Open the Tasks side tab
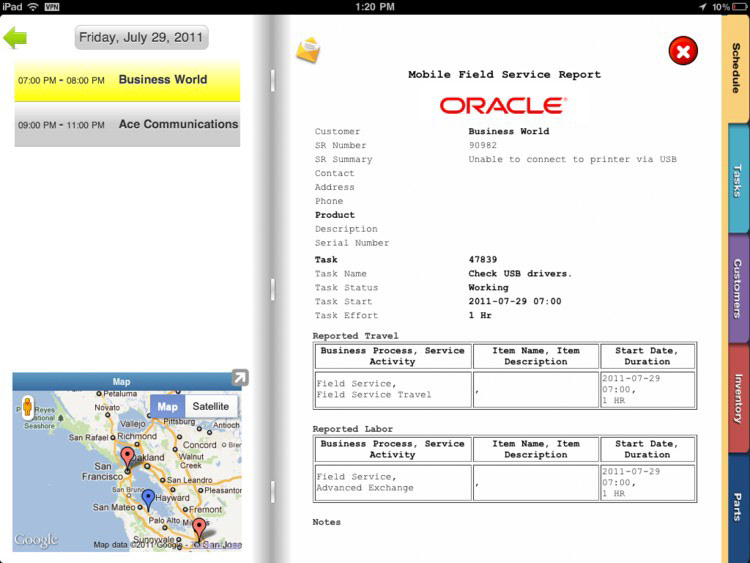The width and height of the screenshot is (750, 563). coord(737,180)
